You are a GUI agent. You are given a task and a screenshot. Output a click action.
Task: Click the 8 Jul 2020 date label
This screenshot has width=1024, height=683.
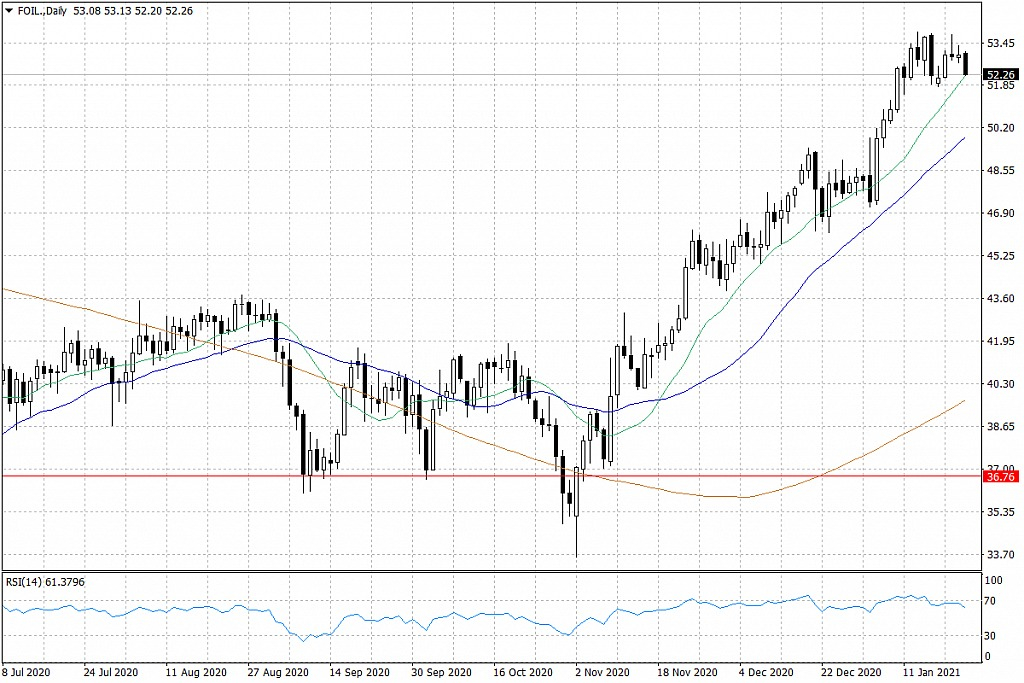coord(26,672)
